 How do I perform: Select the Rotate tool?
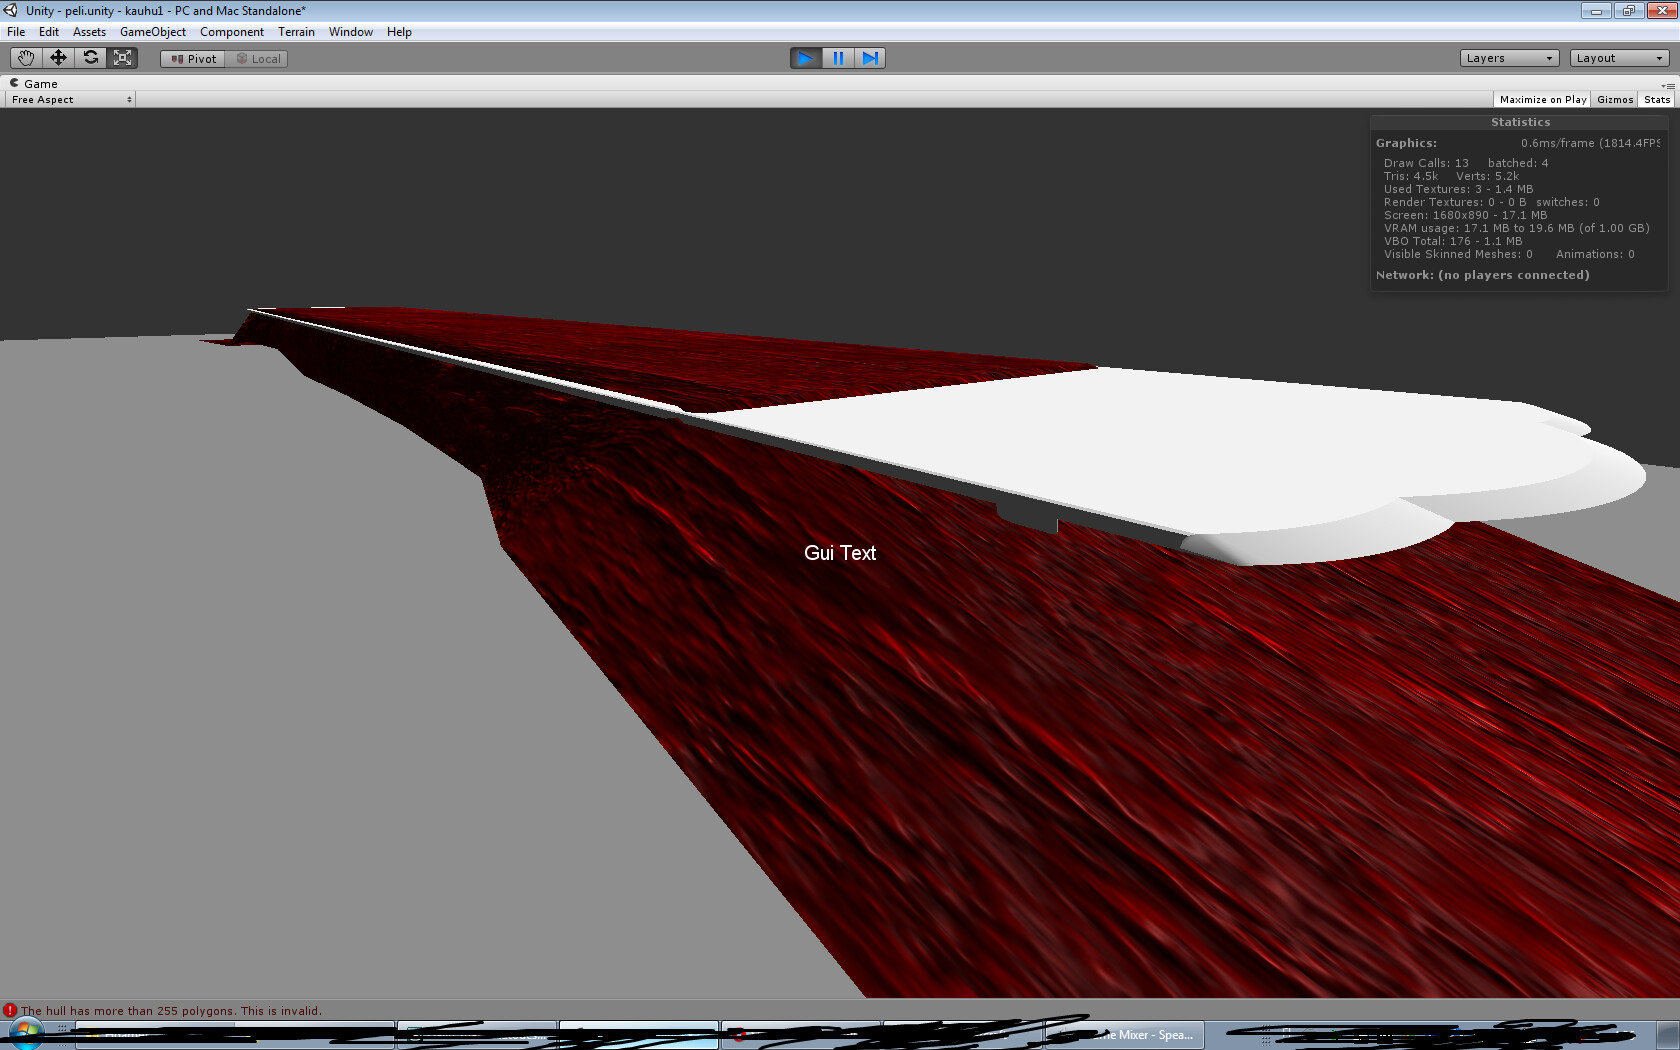91,57
